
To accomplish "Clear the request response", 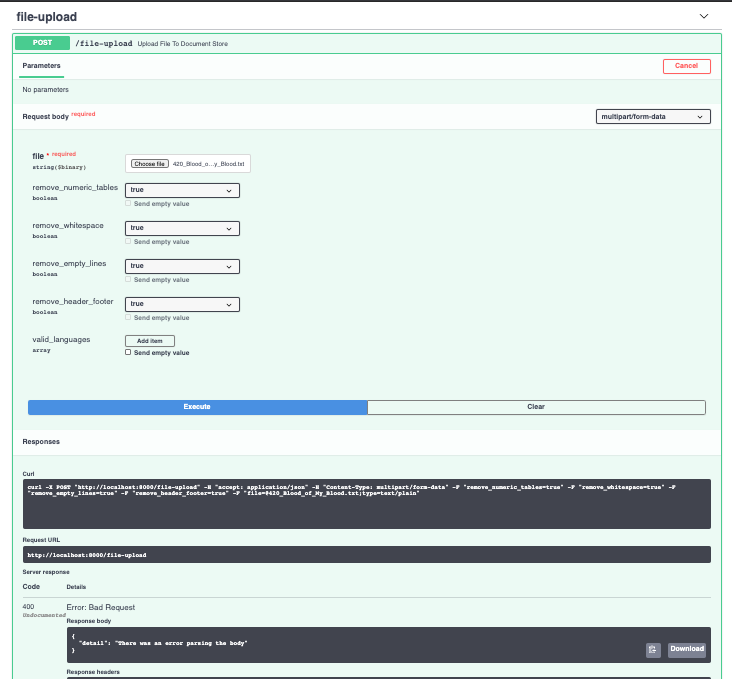I will tap(536, 407).
